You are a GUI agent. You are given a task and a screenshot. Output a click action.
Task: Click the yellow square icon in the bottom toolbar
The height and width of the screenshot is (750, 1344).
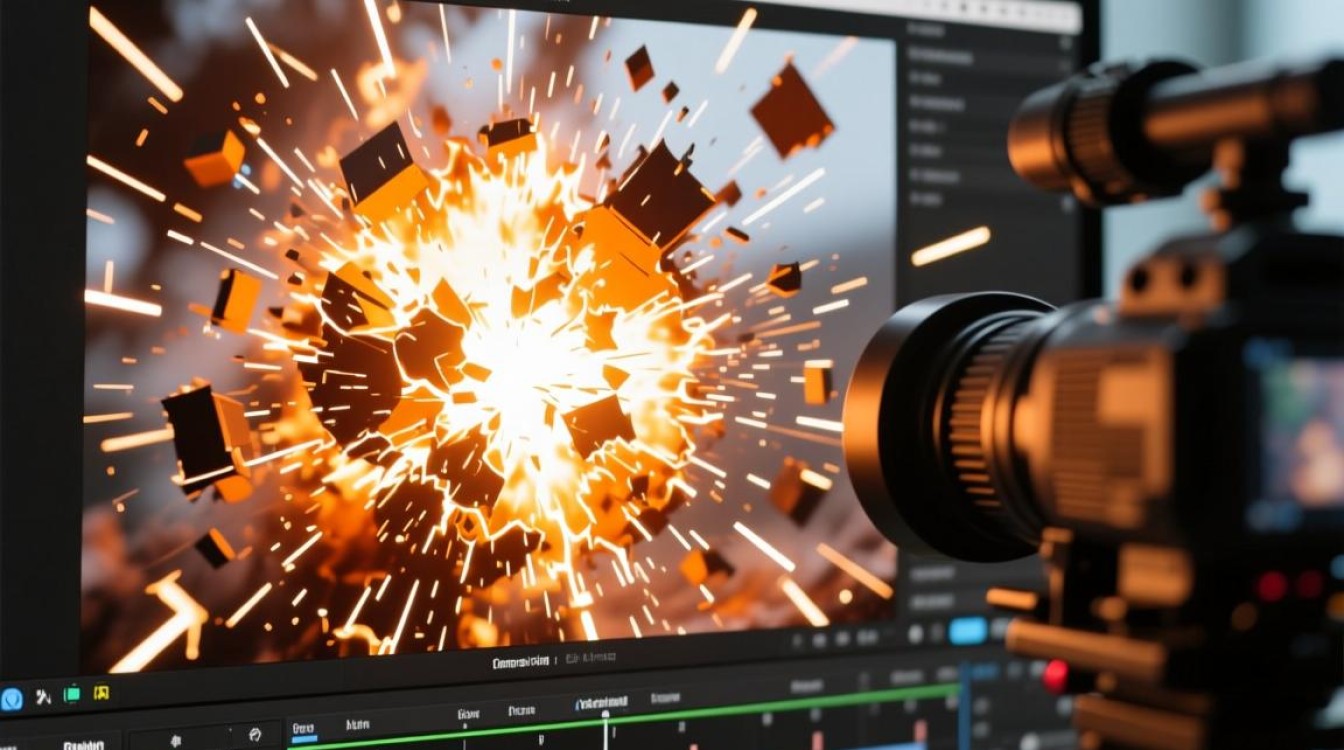[x=101, y=692]
